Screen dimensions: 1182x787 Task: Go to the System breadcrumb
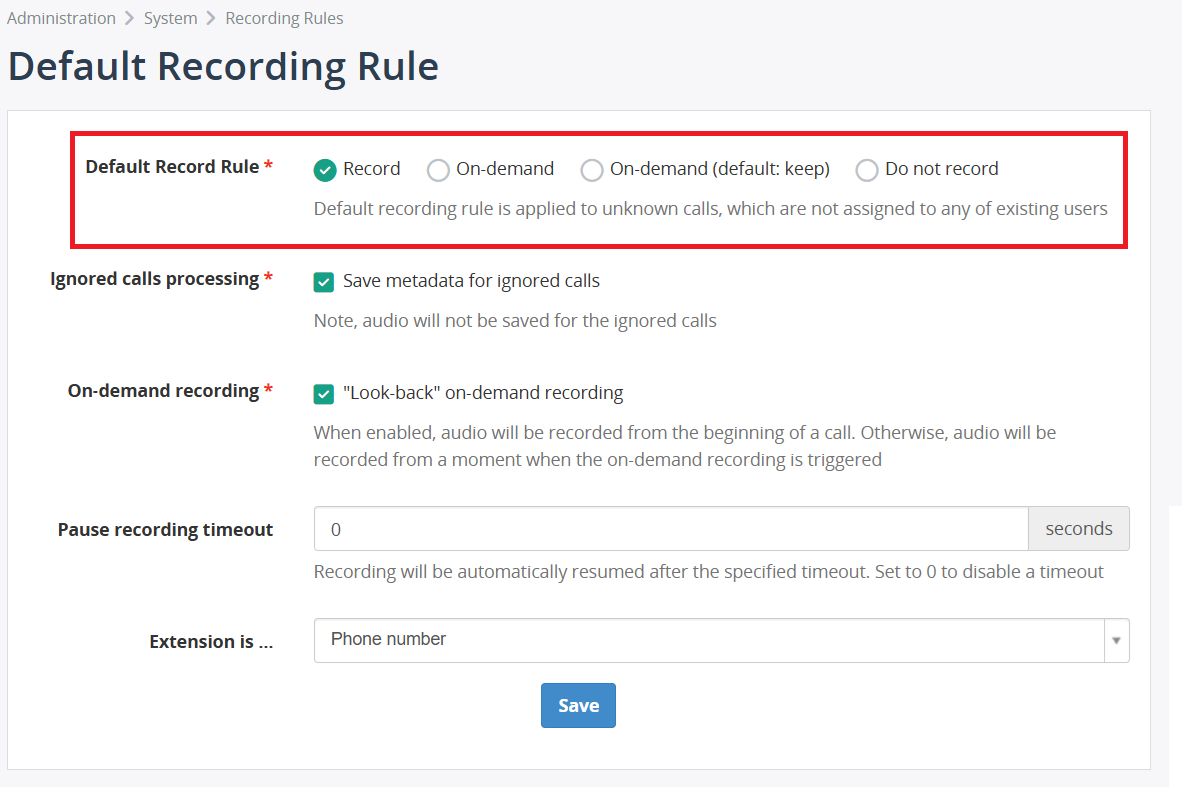170,18
